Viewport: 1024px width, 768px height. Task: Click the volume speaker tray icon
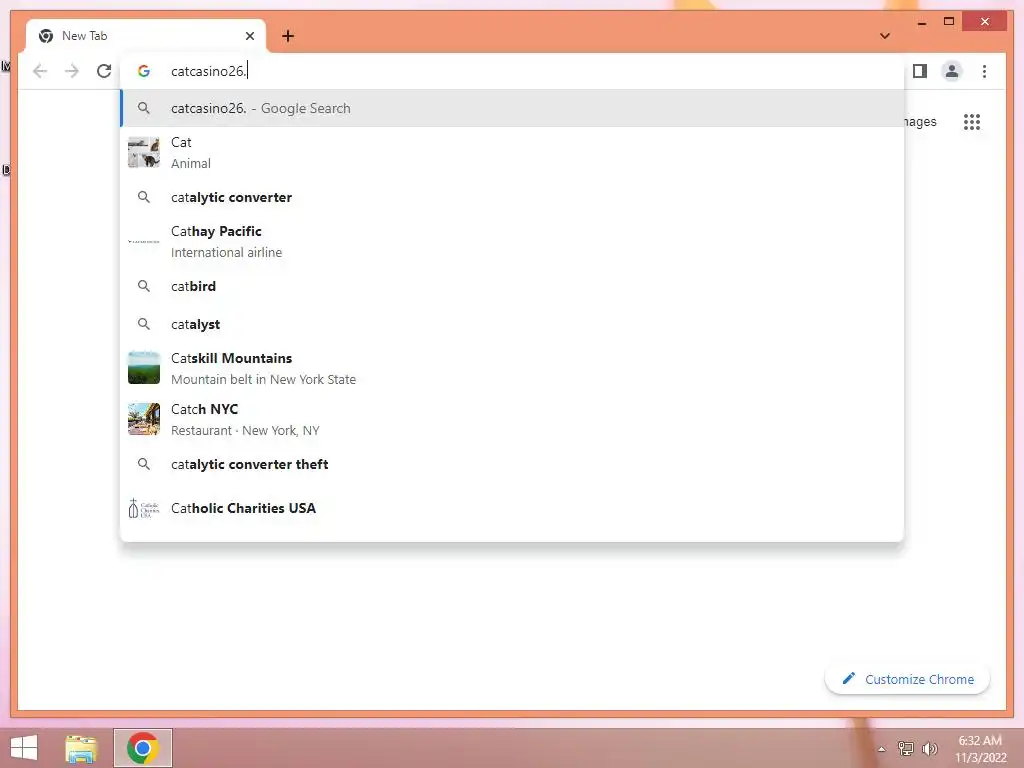(930, 748)
